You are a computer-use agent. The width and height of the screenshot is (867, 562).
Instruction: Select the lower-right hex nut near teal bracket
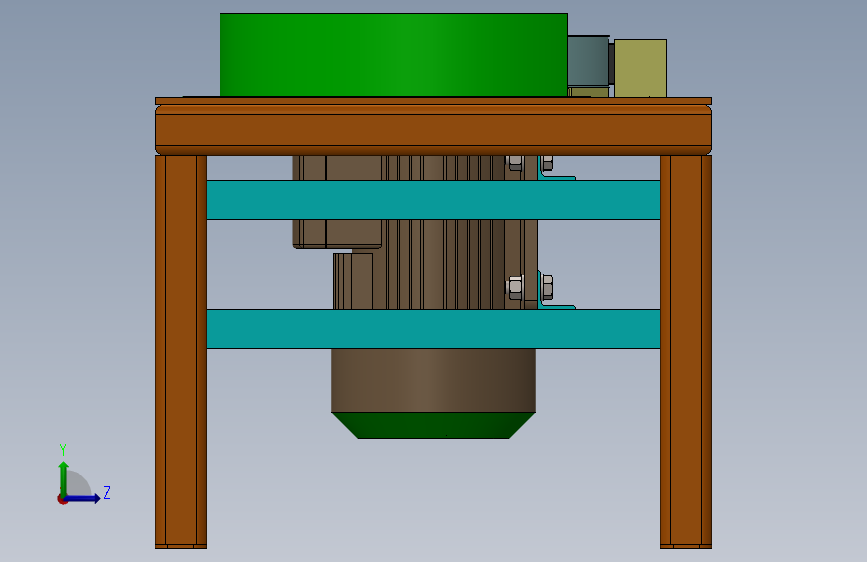tap(547, 287)
